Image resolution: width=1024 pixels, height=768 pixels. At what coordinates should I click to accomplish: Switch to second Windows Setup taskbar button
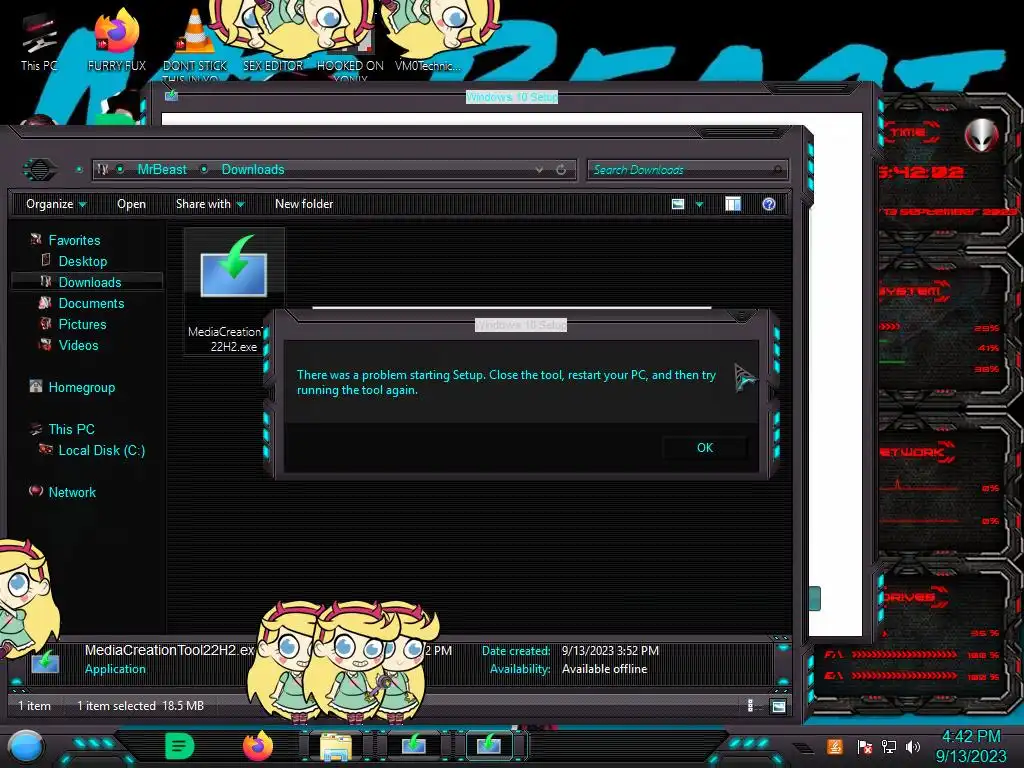coord(488,745)
